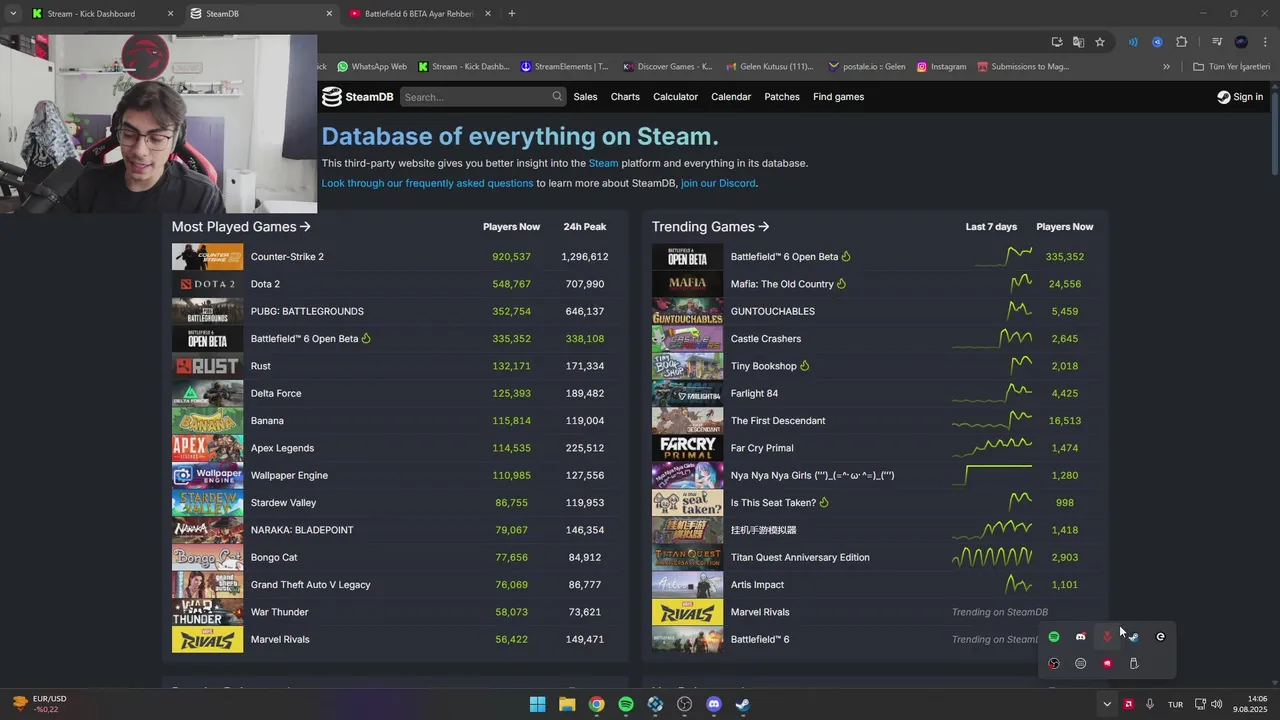Screen dimensions: 1280x720
Task: Open the Chrome three-dot menu
Action: click(x=1265, y=42)
